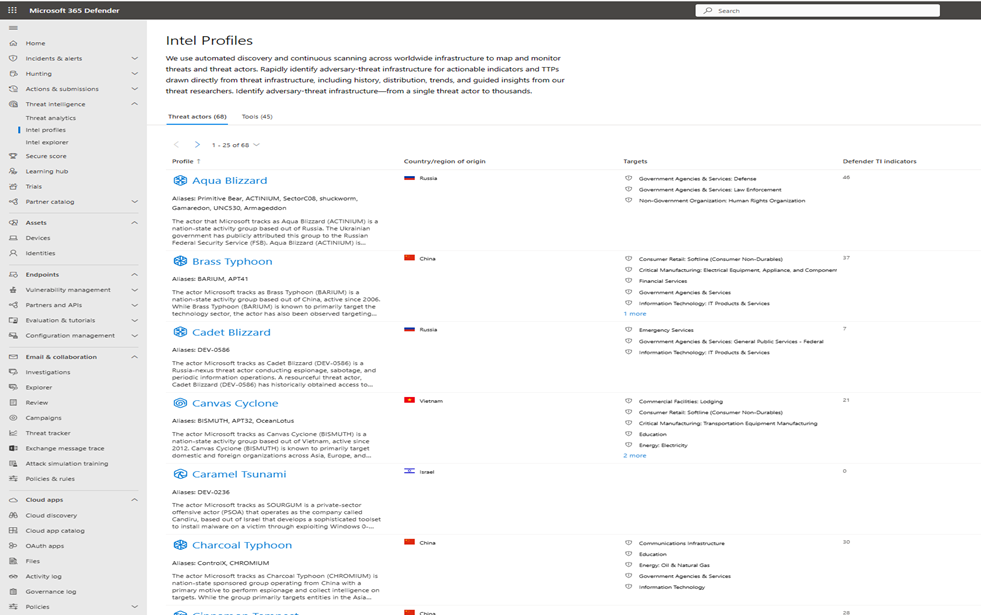The width and height of the screenshot is (981, 615).
Task: Click the Activity log glasses icon
Action: pos(13,576)
